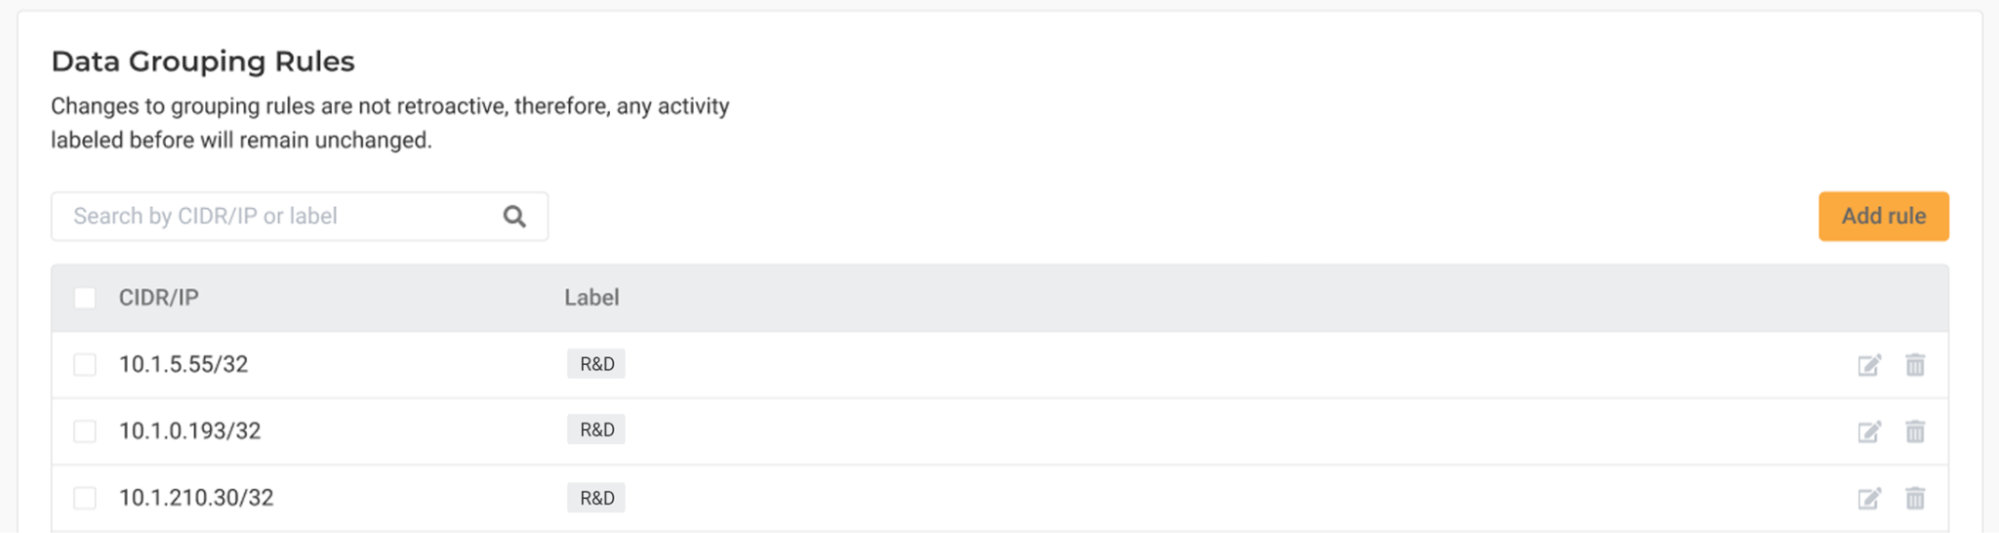Click the CIDR/IP column header
Image resolution: width=1999 pixels, height=533 pixels.
tap(159, 298)
